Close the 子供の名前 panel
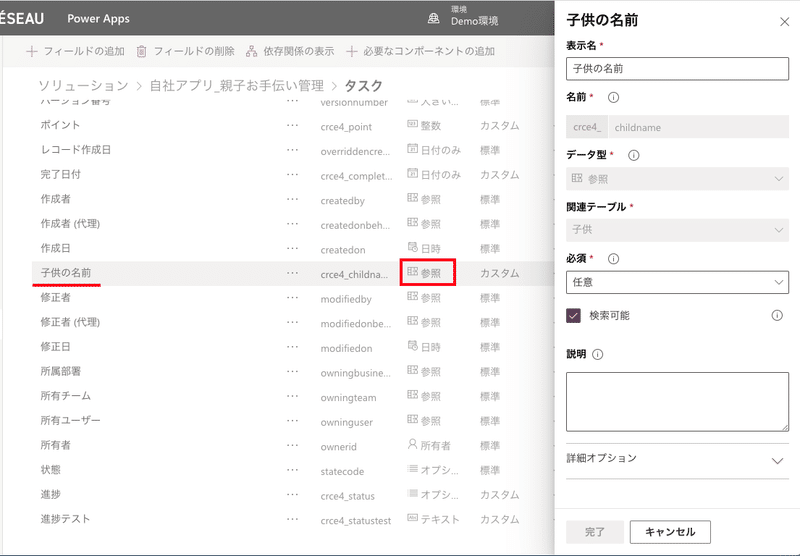This screenshot has width=800, height=556. point(784,21)
